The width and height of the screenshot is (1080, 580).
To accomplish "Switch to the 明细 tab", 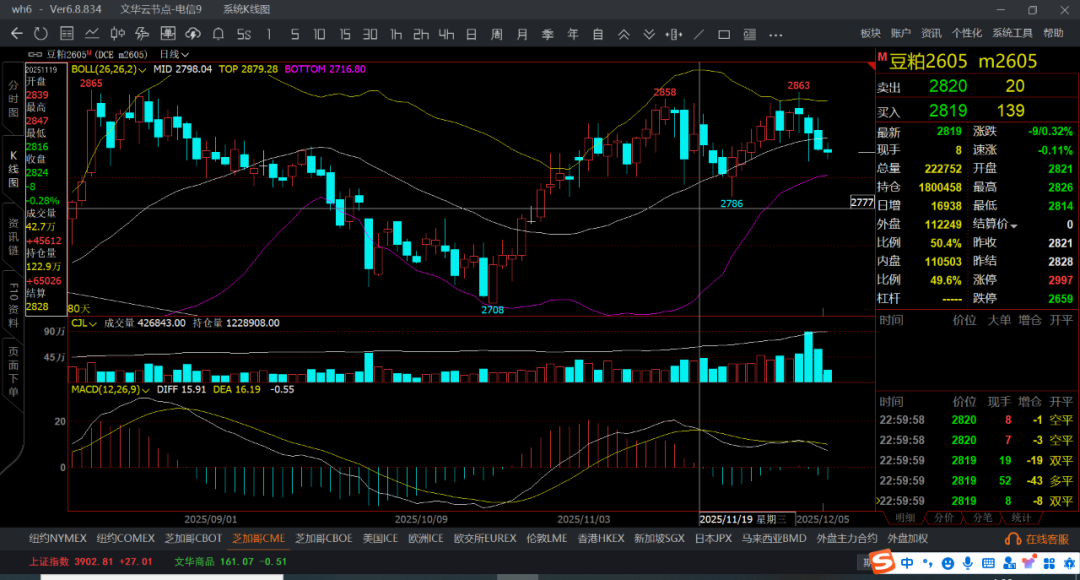I will (905, 518).
